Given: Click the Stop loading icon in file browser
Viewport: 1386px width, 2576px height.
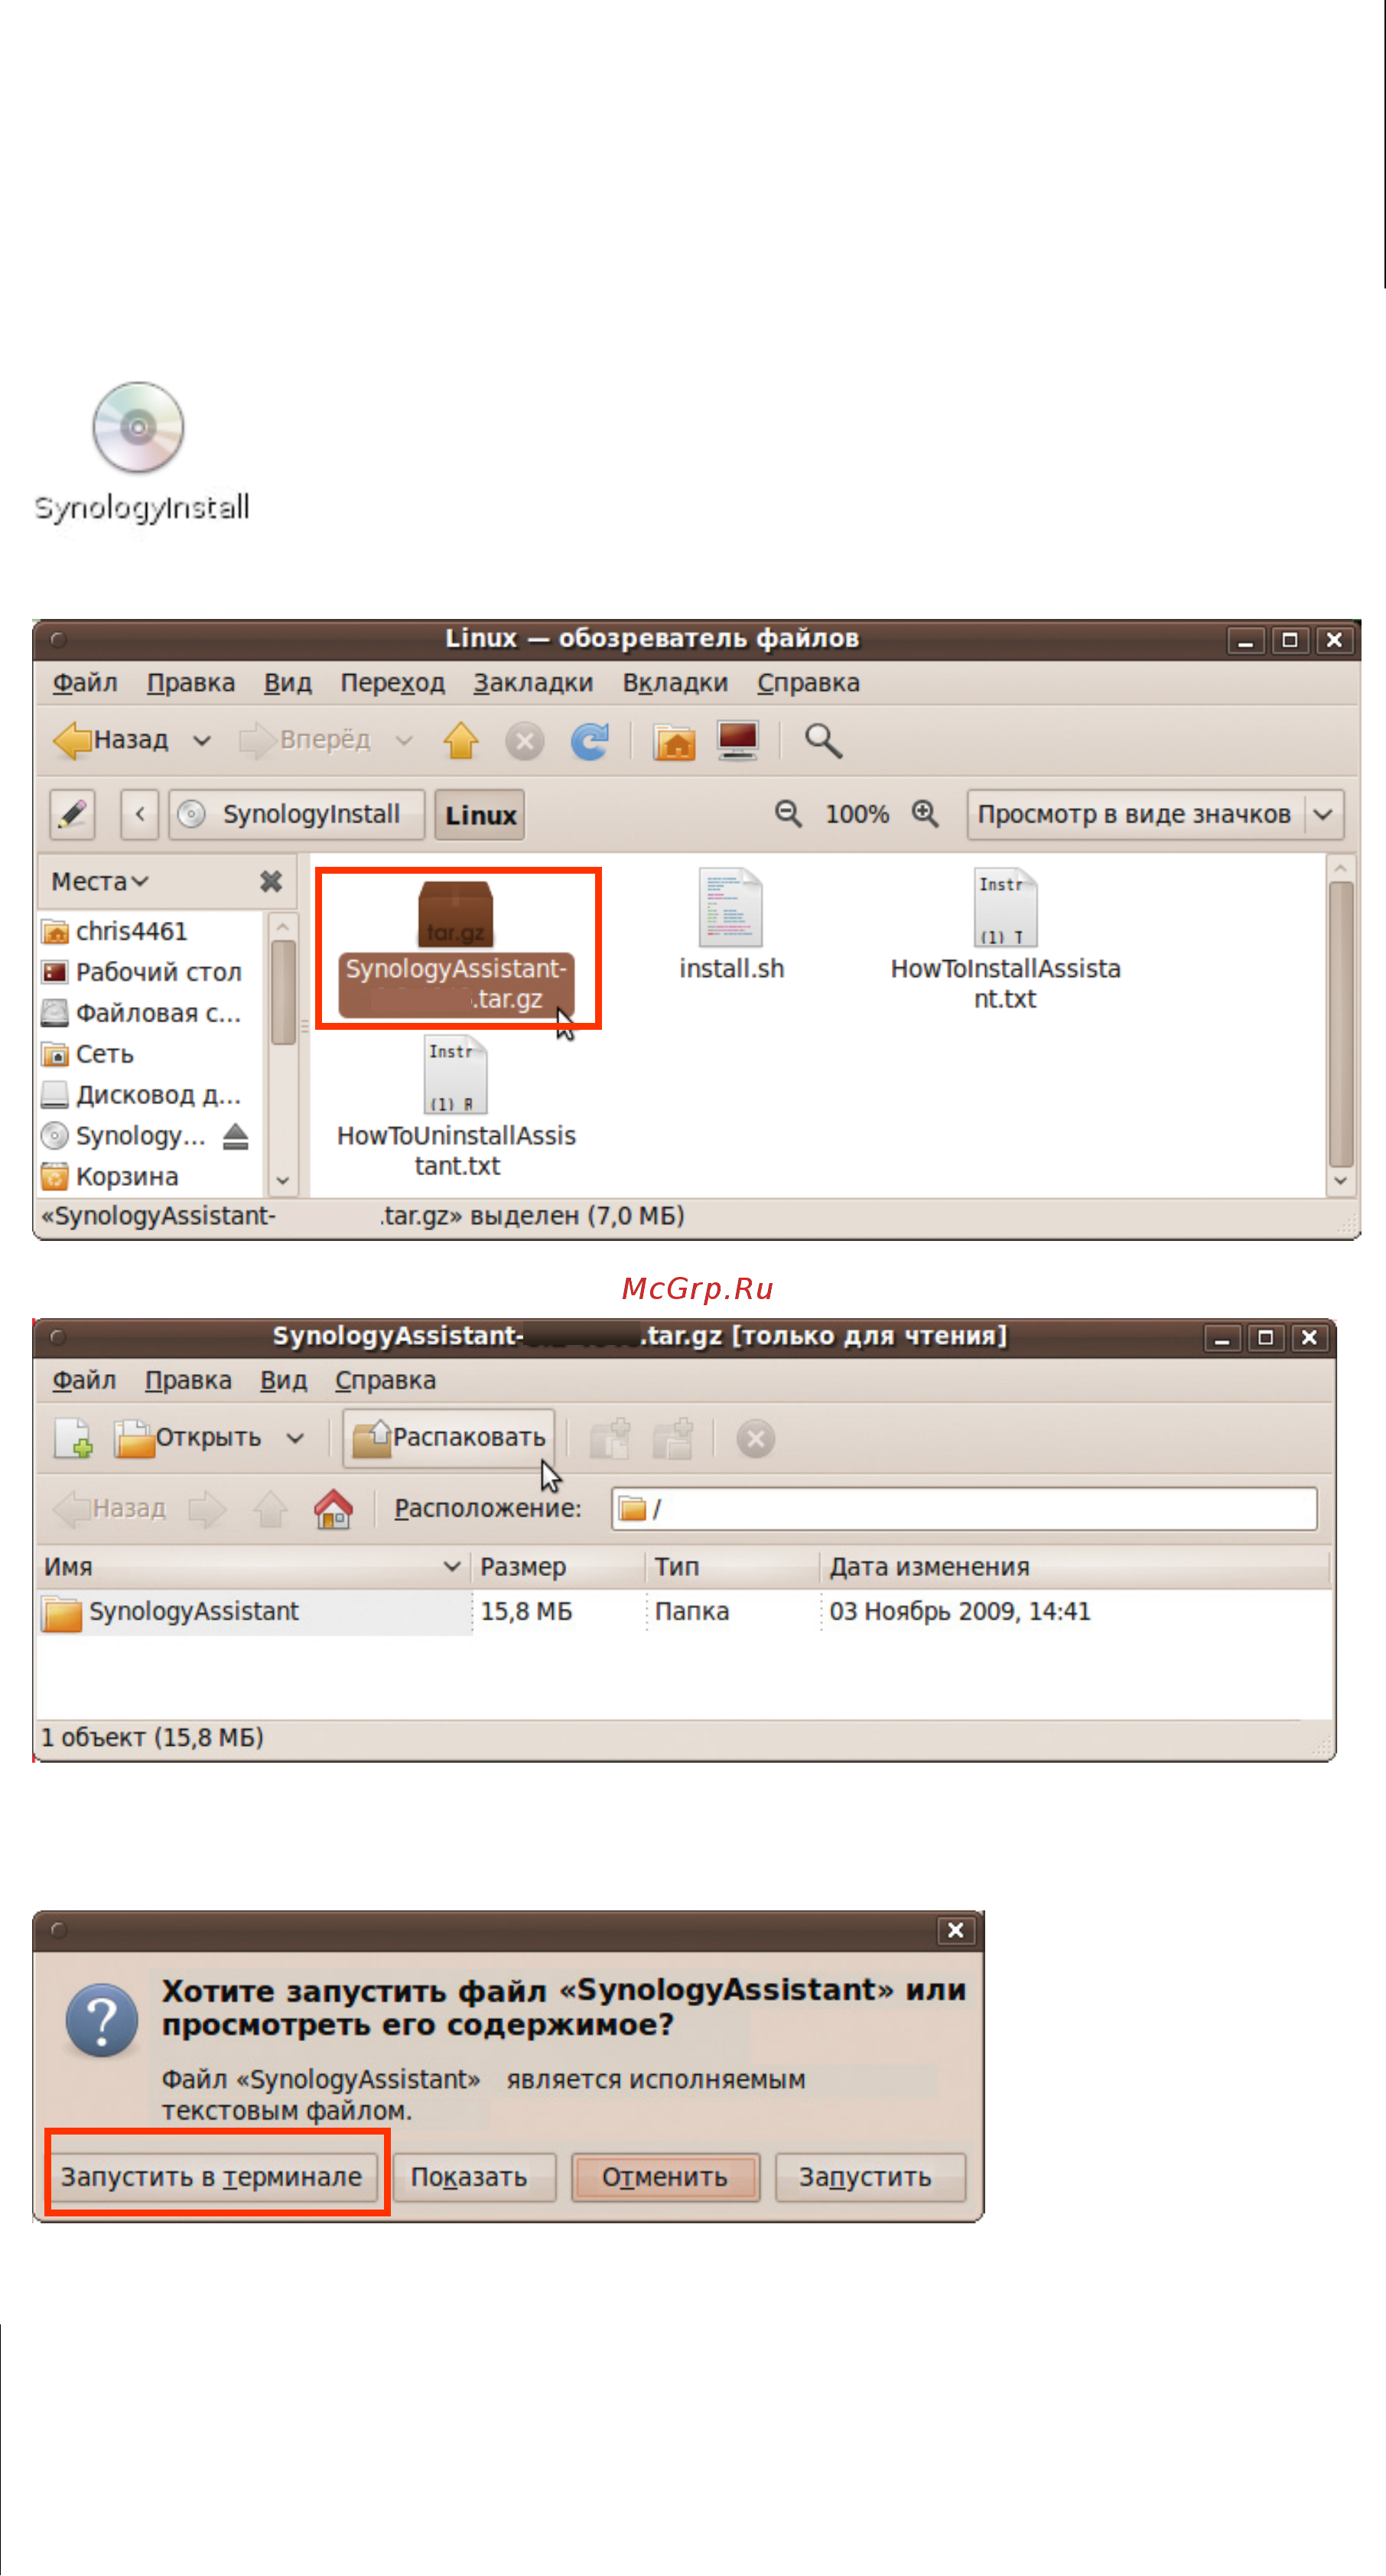Looking at the screenshot, I should 524,741.
